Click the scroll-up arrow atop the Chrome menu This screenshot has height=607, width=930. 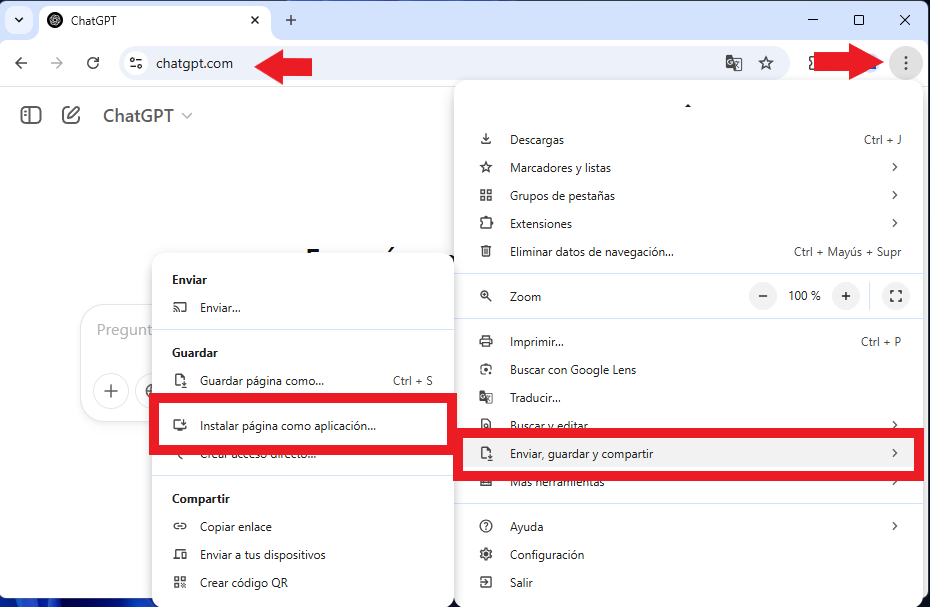(x=688, y=106)
